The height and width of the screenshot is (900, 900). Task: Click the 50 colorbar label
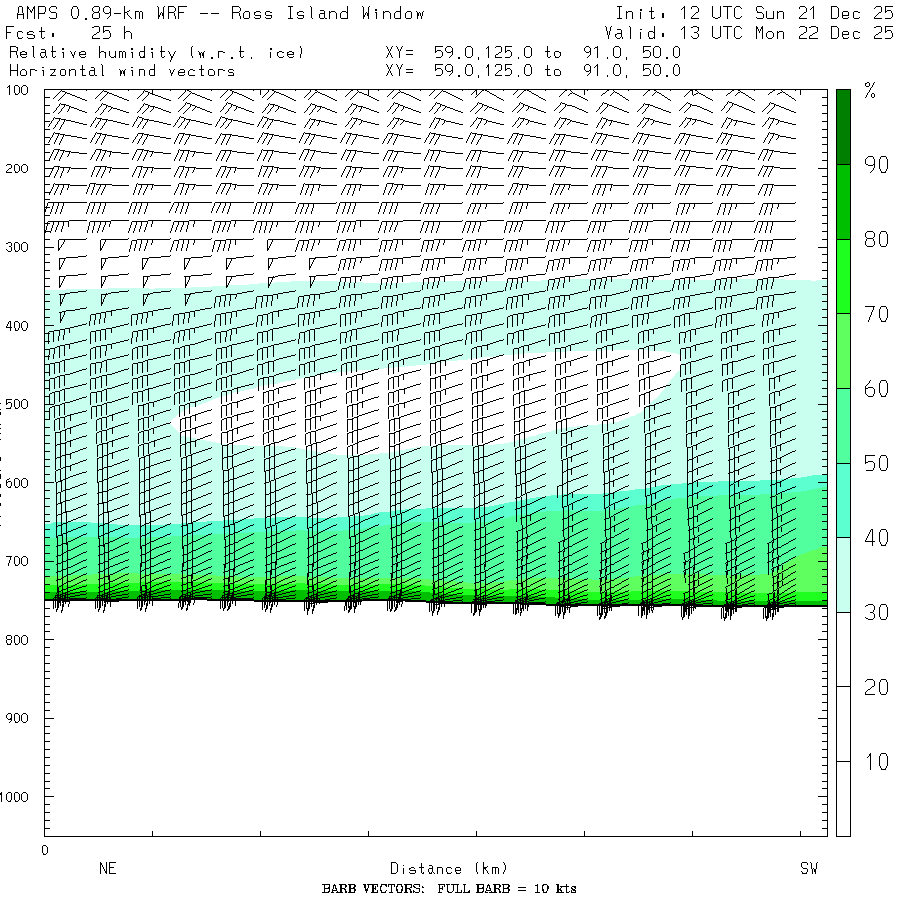876,464
